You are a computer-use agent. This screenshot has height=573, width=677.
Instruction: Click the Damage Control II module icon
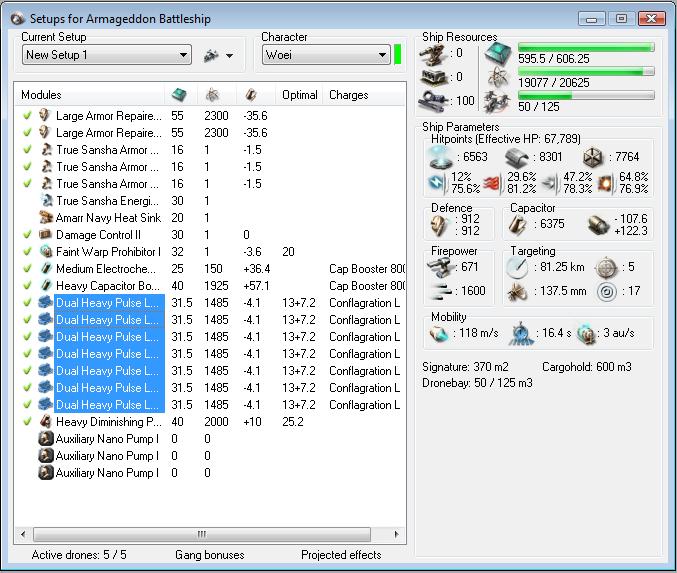(46, 234)
